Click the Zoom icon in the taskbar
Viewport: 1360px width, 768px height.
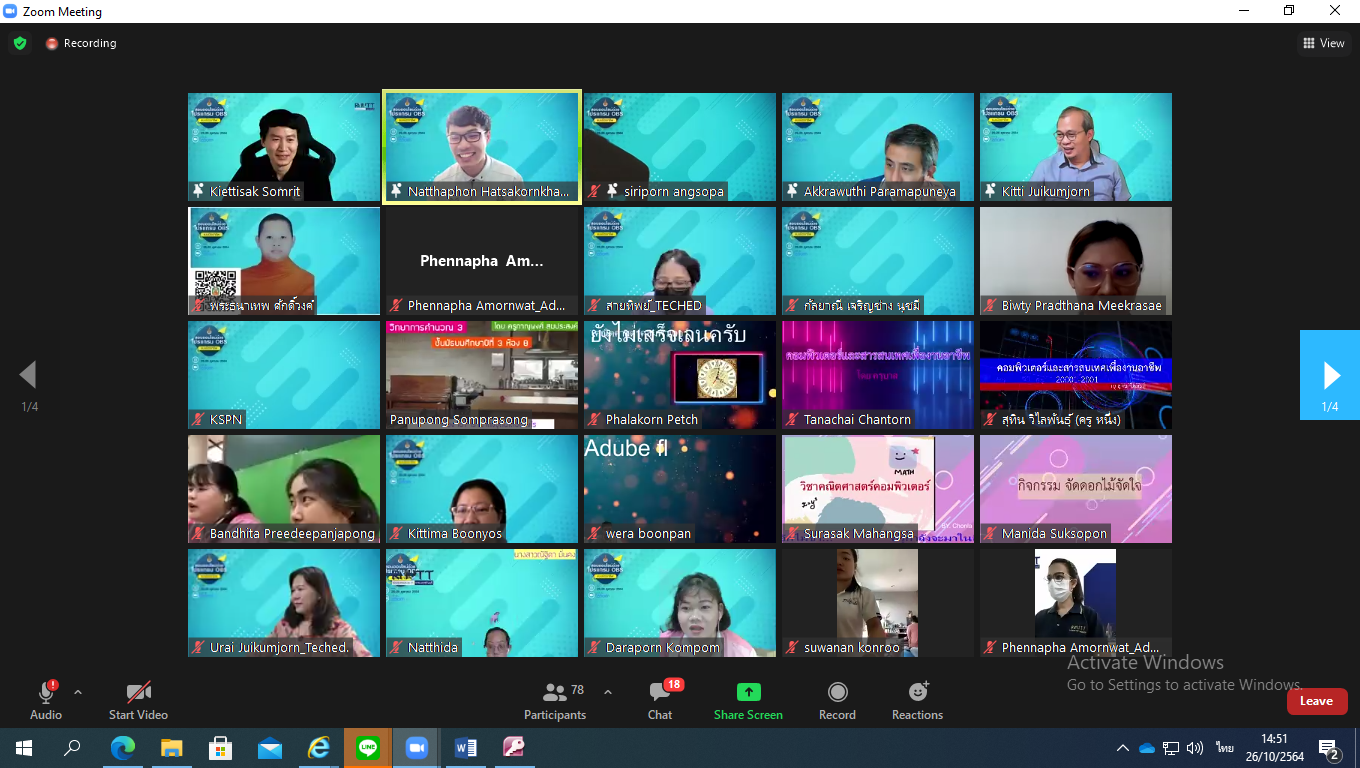pyautogui.click(x=416, y=748)
